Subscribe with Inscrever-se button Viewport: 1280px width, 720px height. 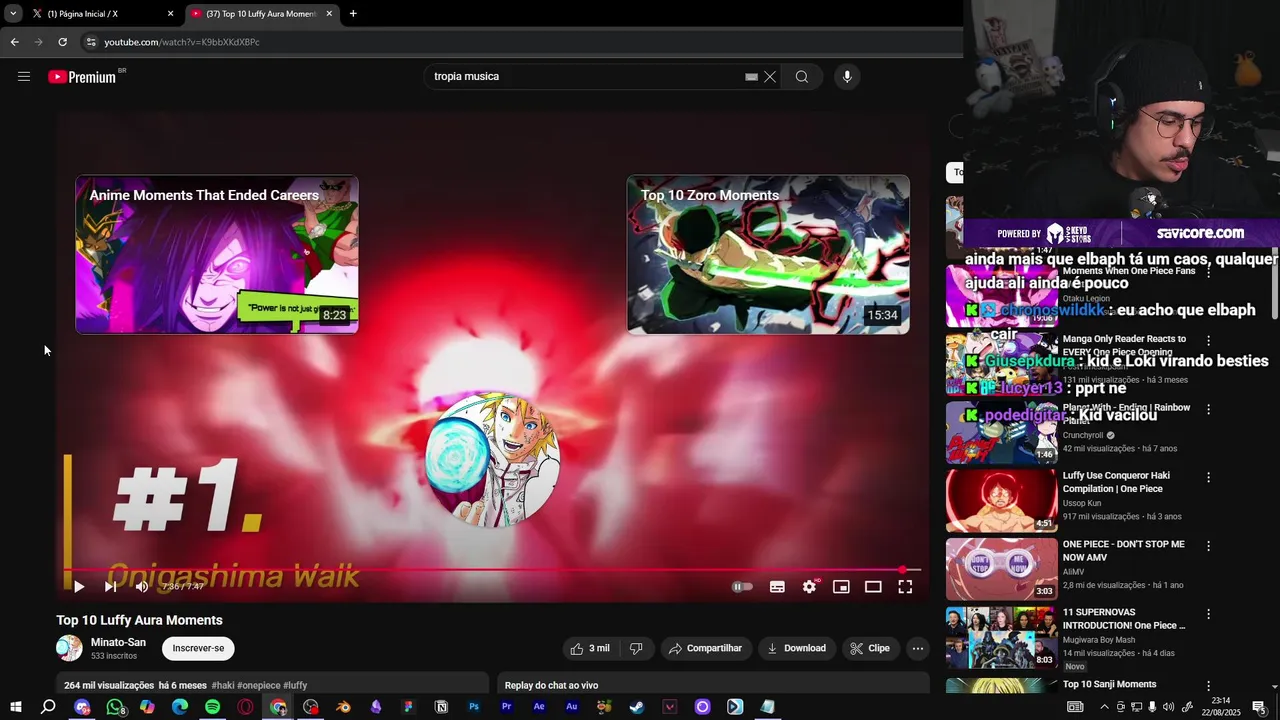tap(198, 648)
